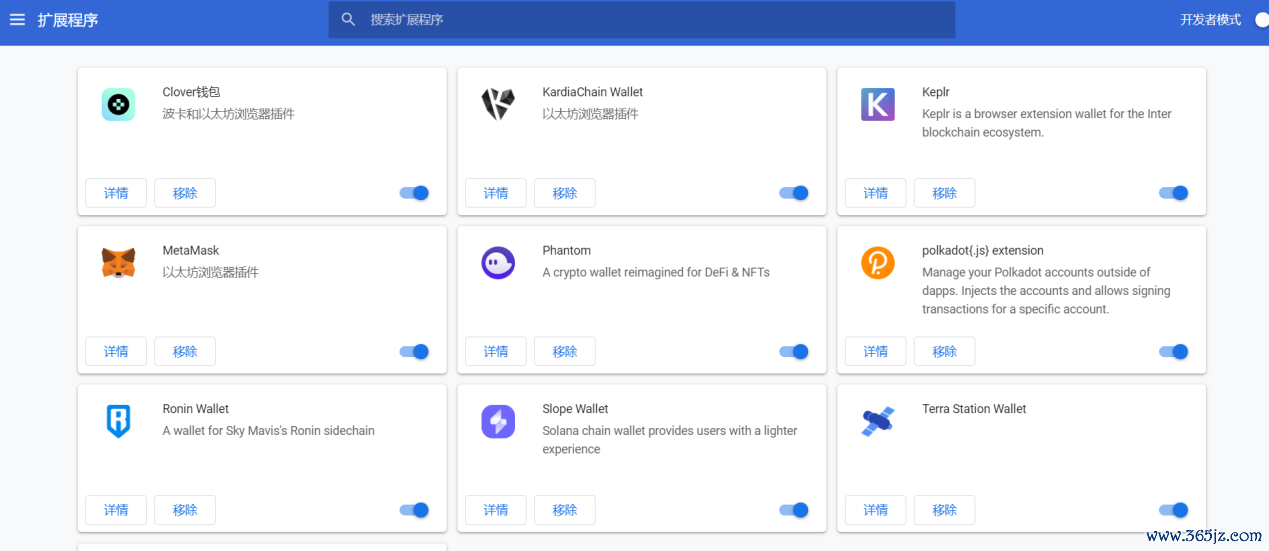The width and height of the screenshot is (1269, 551).
Task: Click the search magnifier icon
Action: [348, 20]
